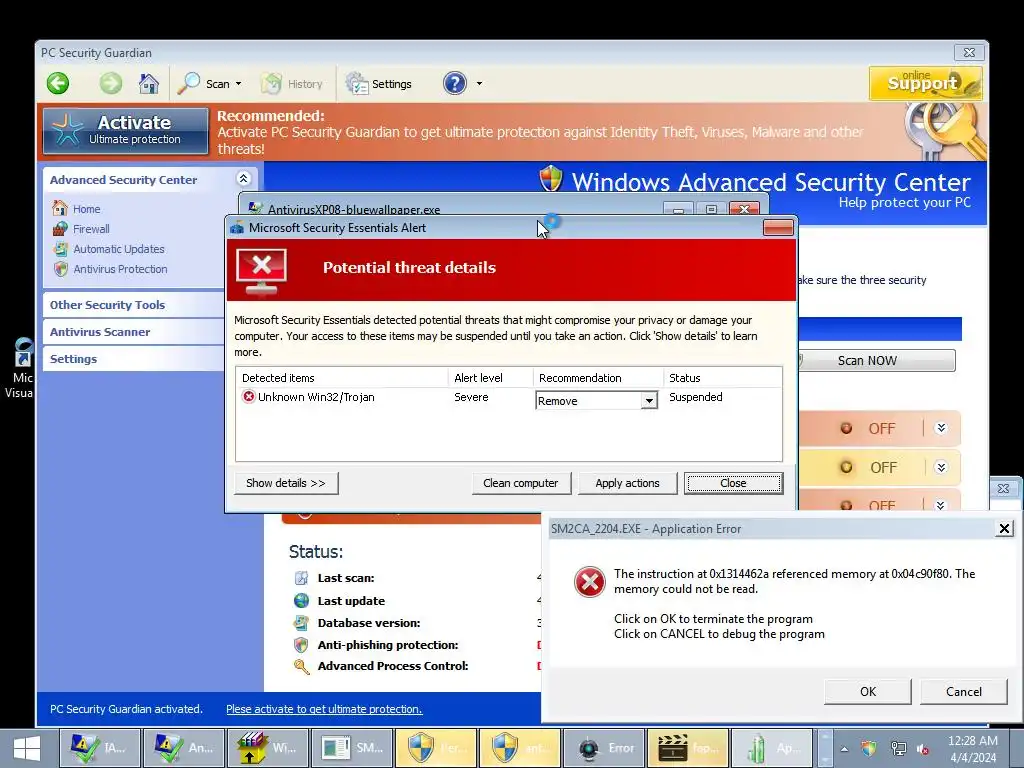Click the green Forward arrow in toolbar
The image size is (1024, 768).
click(x=110, y=84)
